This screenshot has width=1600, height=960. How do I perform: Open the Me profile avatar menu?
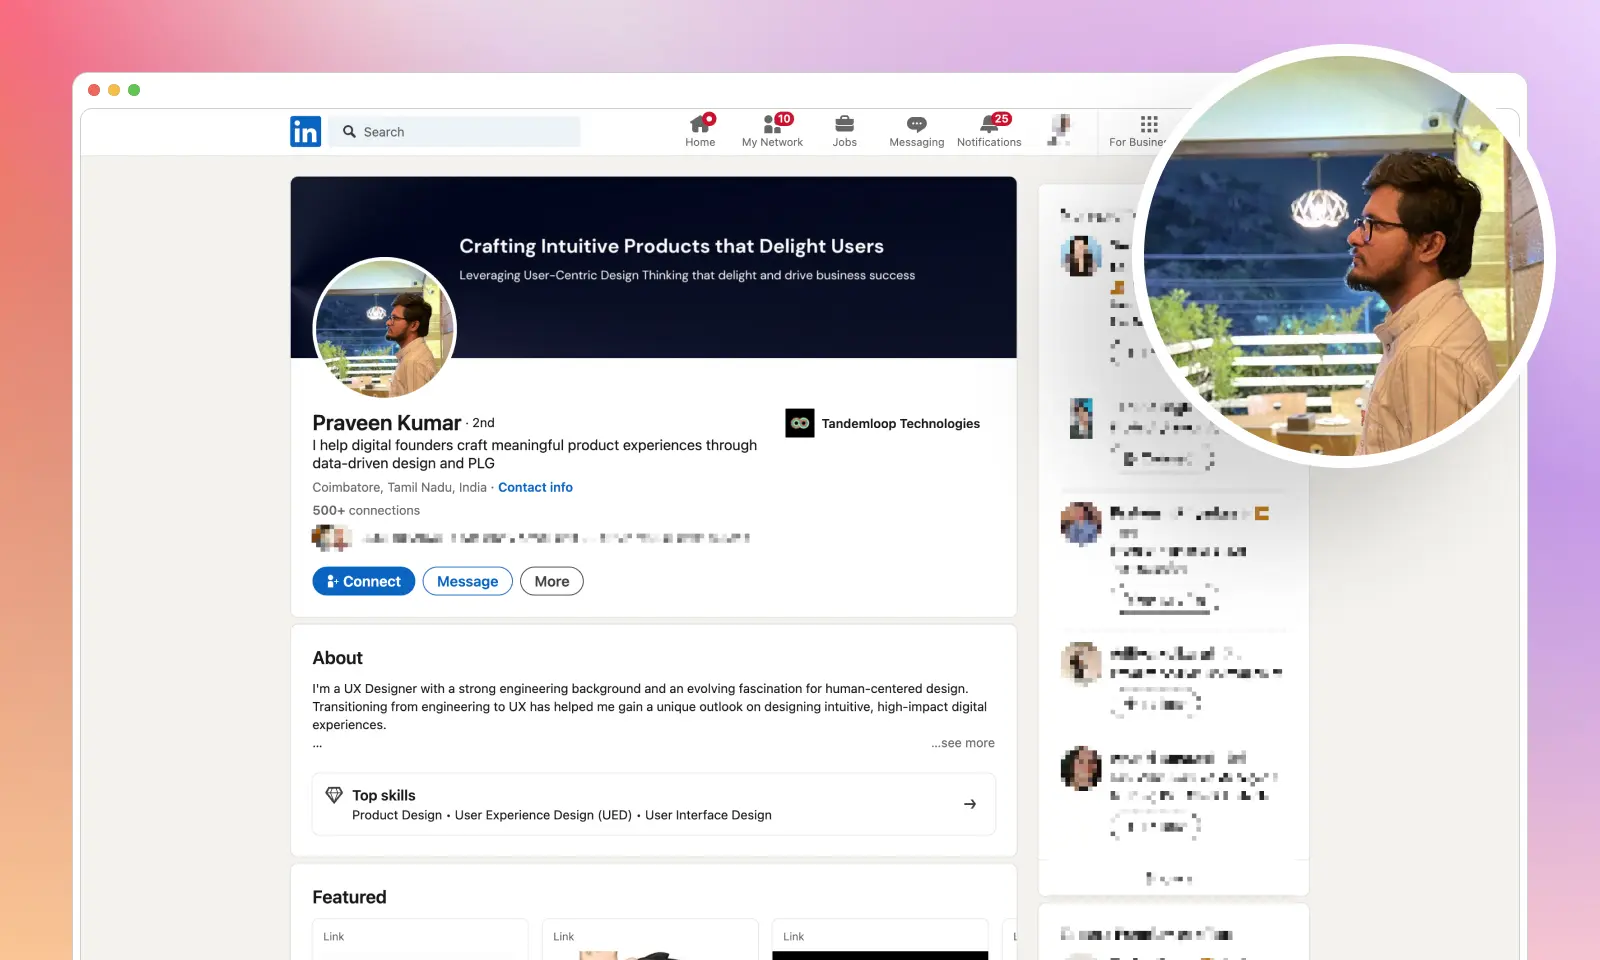click(x=1060, y=130)
